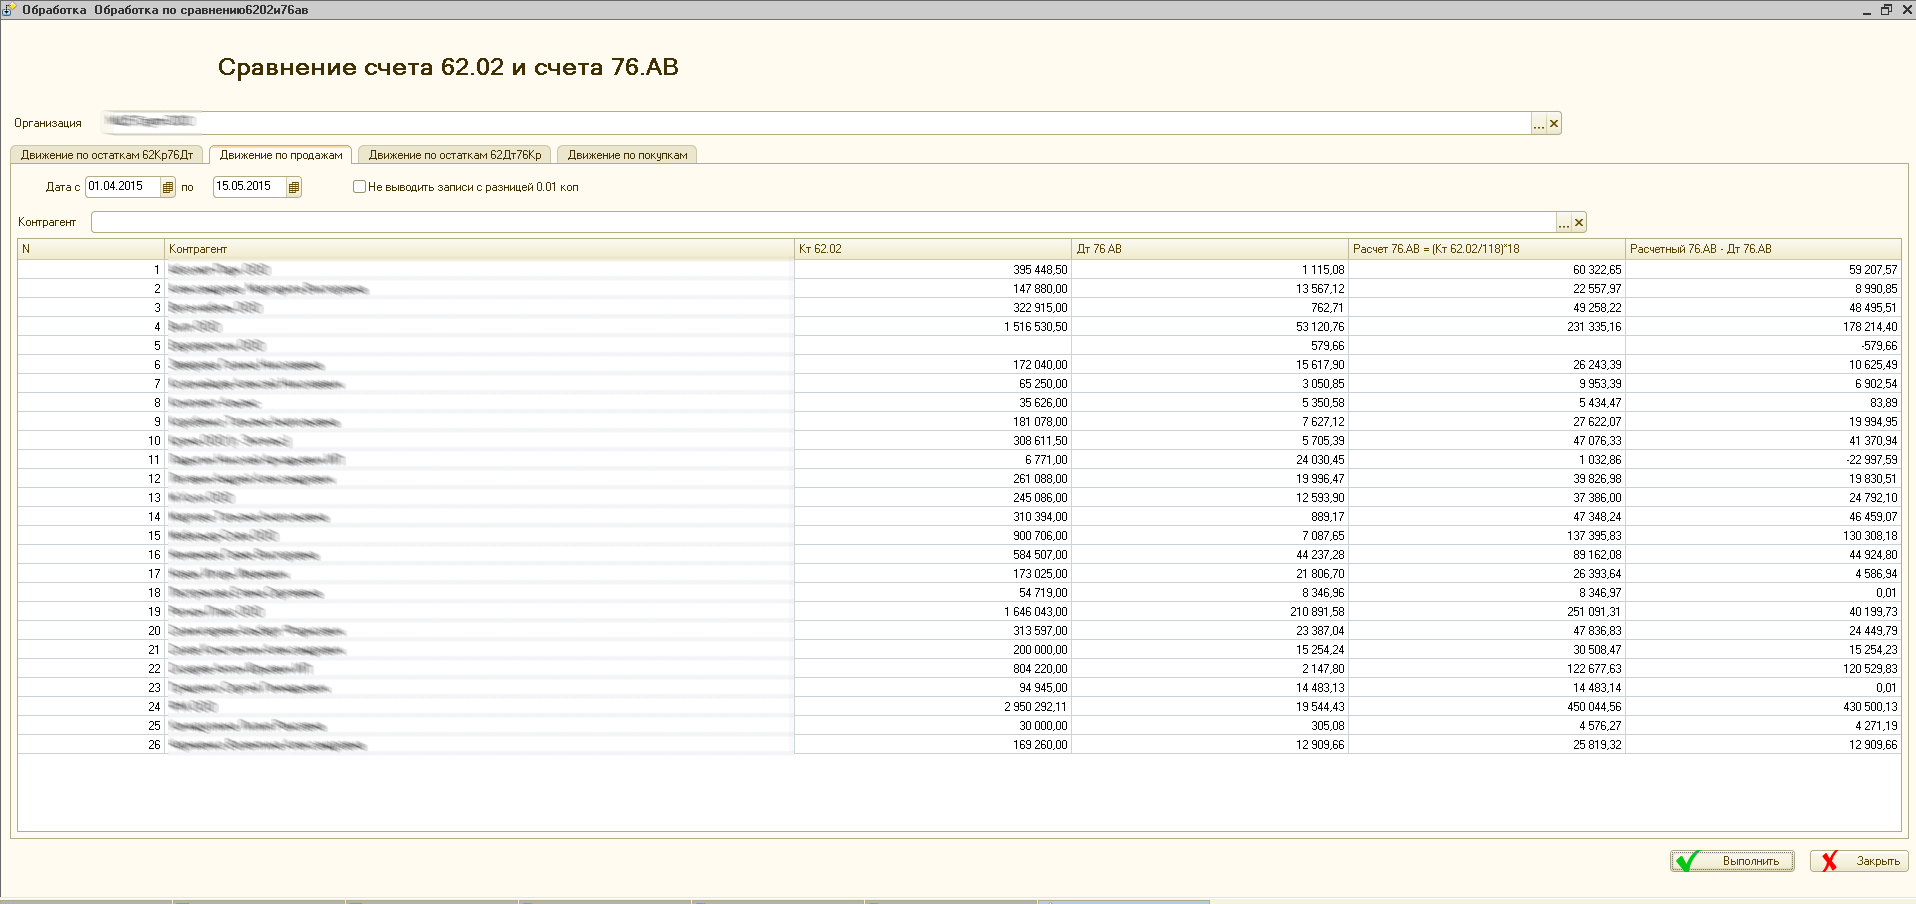This screenshot has height=904, width=1916.
Task: Select cell 12 909,66 in Дт 76.АВ column
Action: pyautogui.click(x=1210, y=745)
